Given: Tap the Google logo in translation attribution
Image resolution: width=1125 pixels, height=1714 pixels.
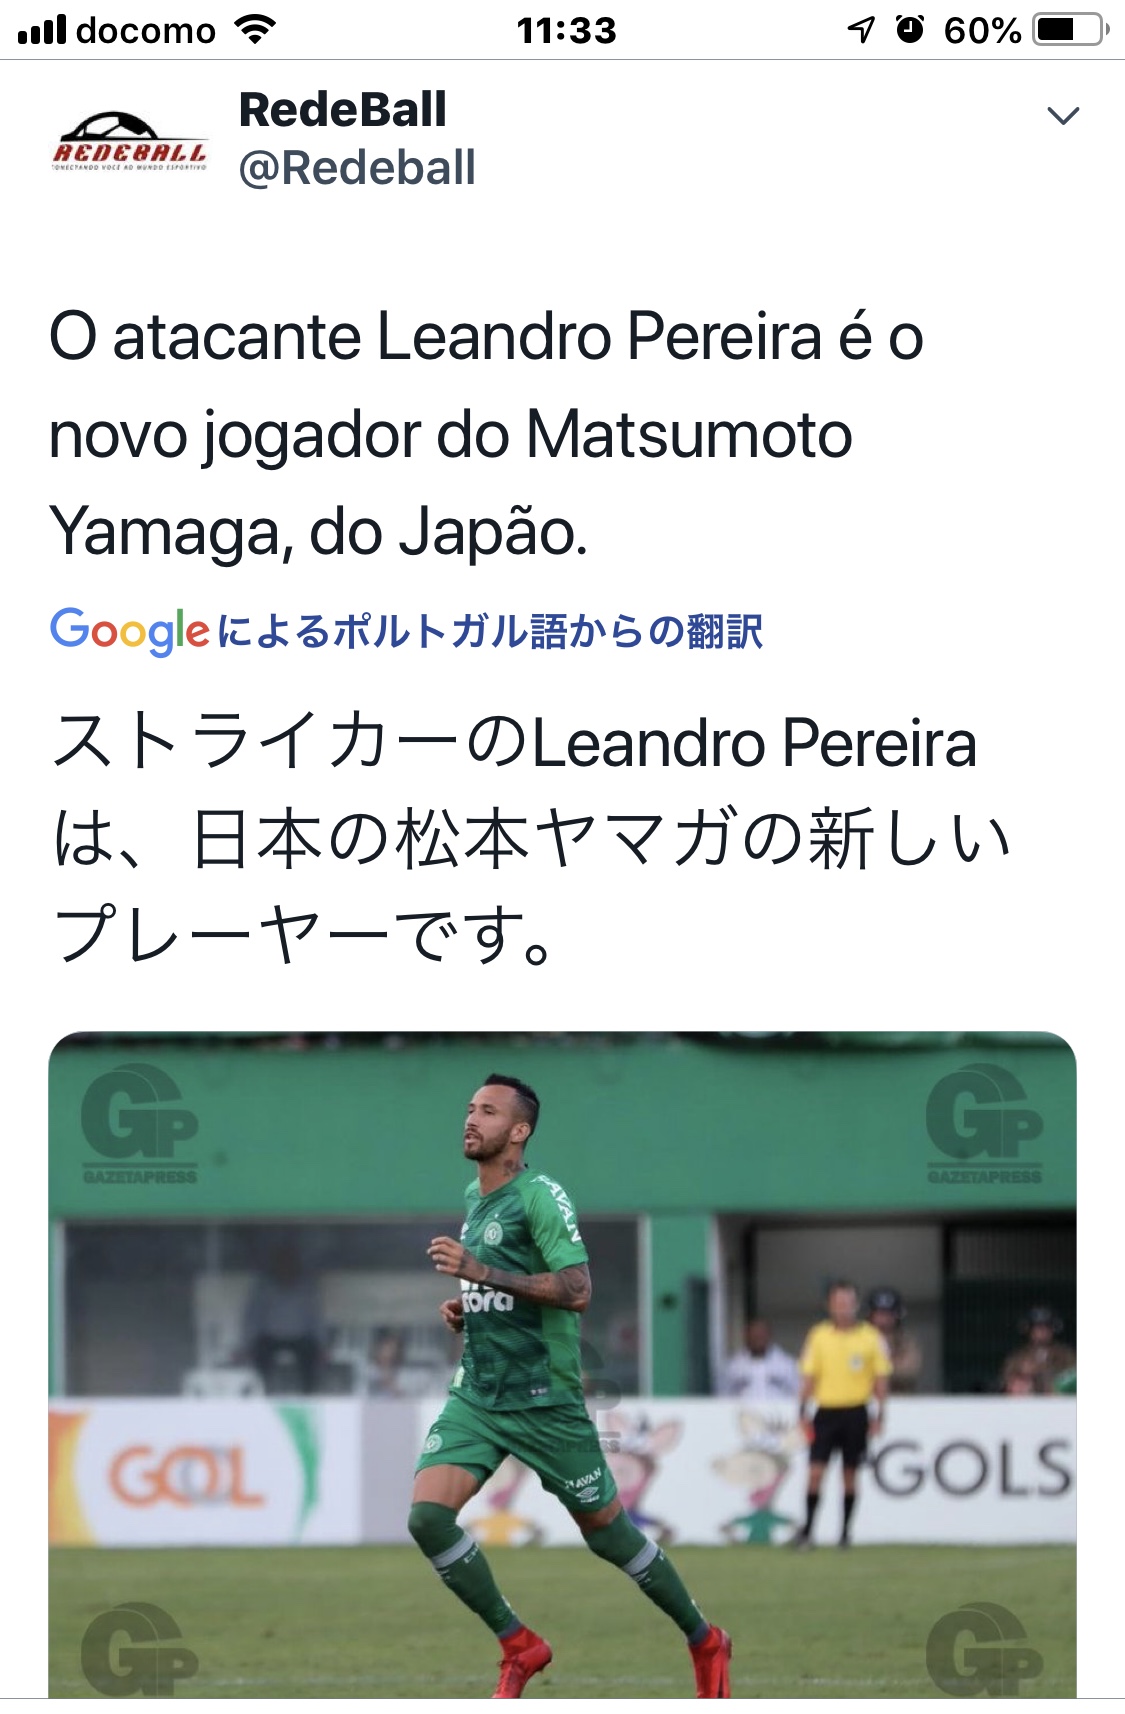Looking at the screenshot, I should (130, 631).
